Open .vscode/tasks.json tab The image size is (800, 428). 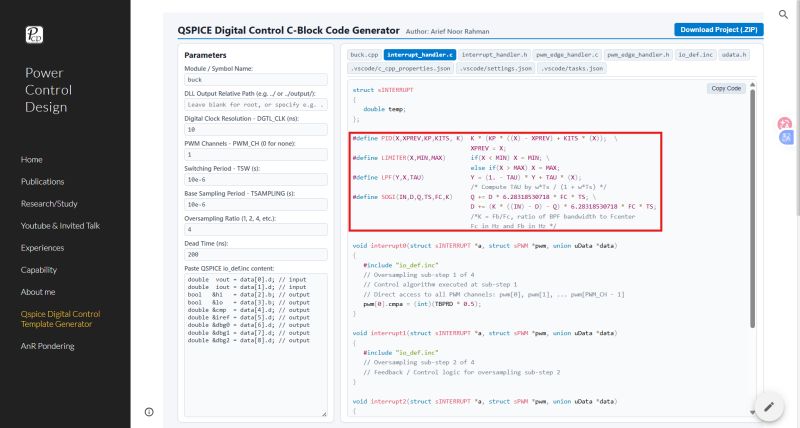pyautogui.click(x=572, y=68)
